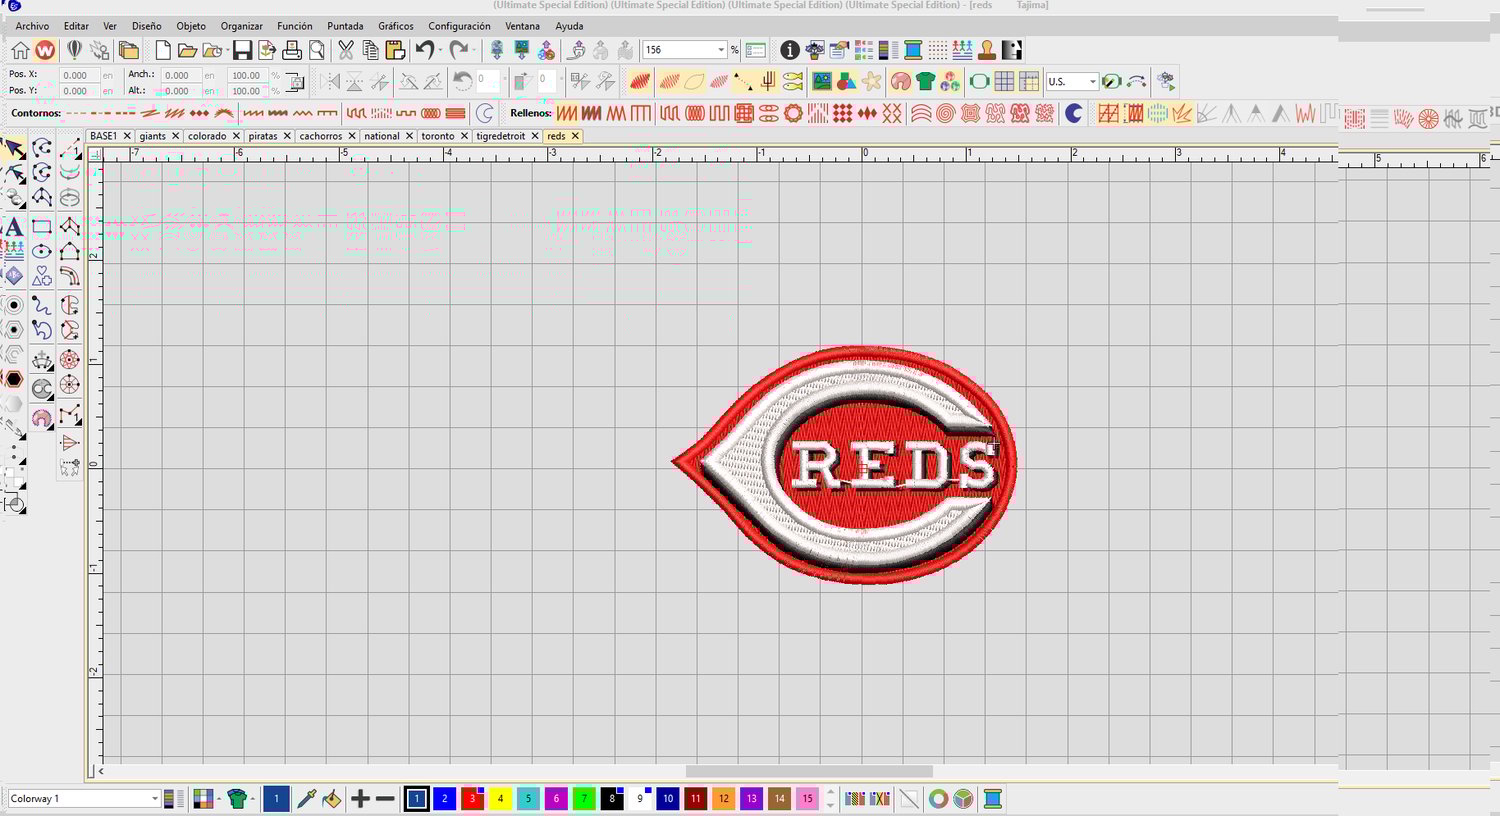The width and height of the screenshot is (1500, 816).
Task: Click the Home icon in top toolbar
Action: 20,50
